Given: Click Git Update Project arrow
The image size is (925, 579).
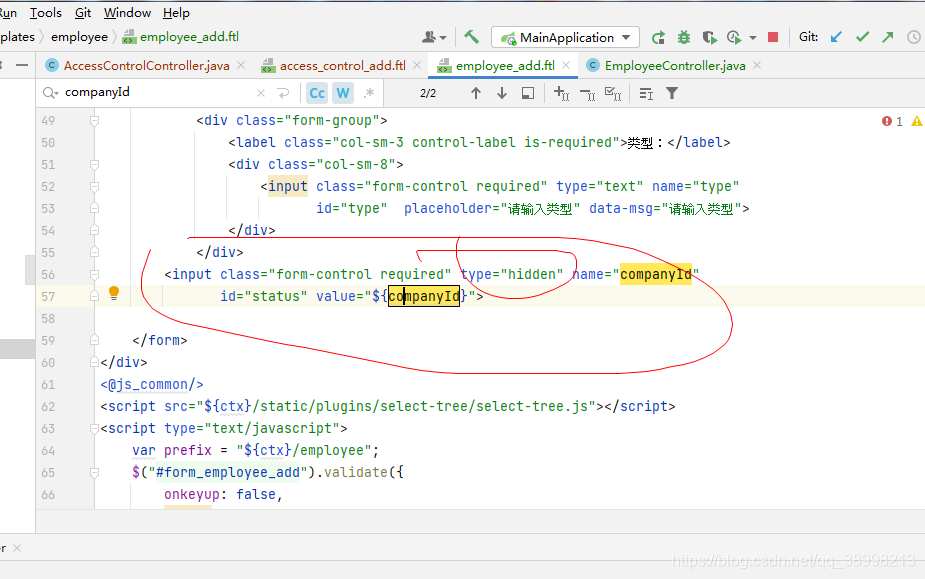Looking at the screenshot, I should pyautogui.click(x=836, y=37).
